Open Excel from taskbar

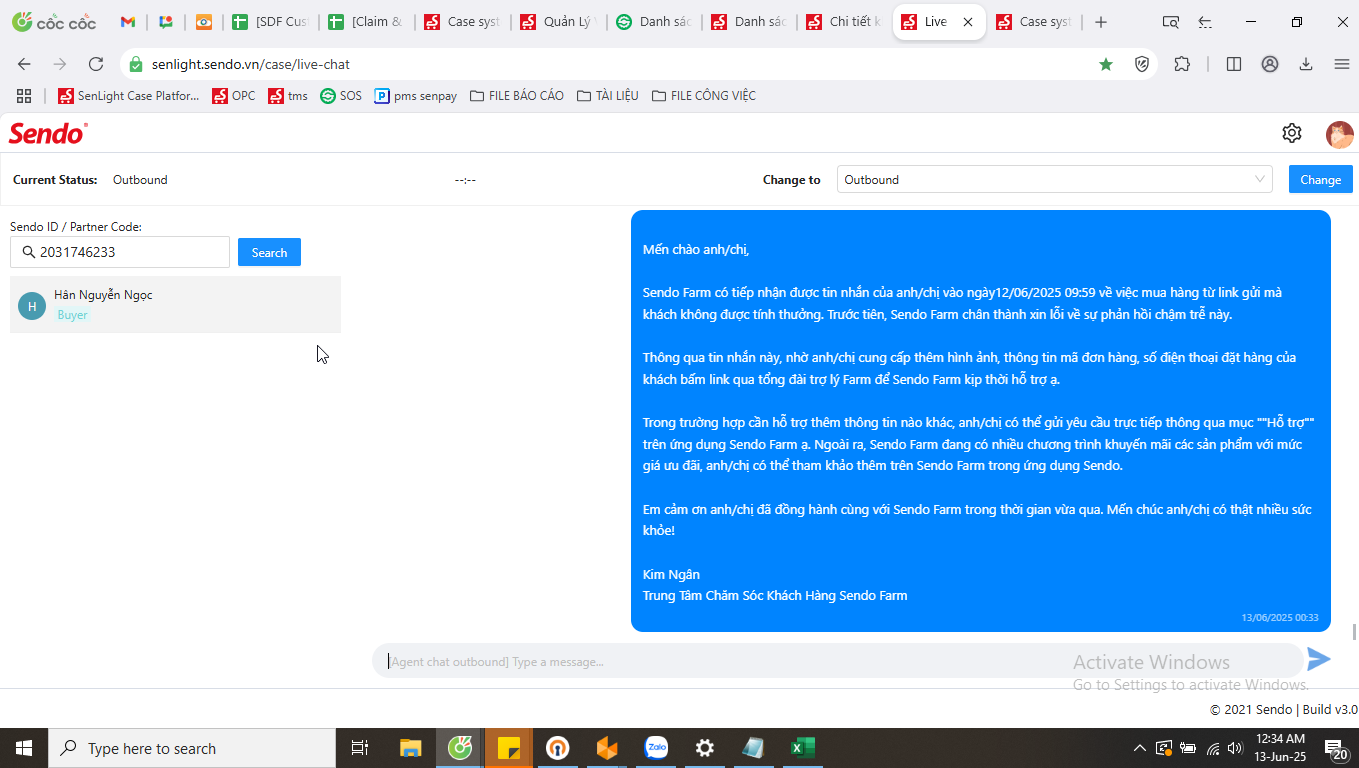click(803, 748)
